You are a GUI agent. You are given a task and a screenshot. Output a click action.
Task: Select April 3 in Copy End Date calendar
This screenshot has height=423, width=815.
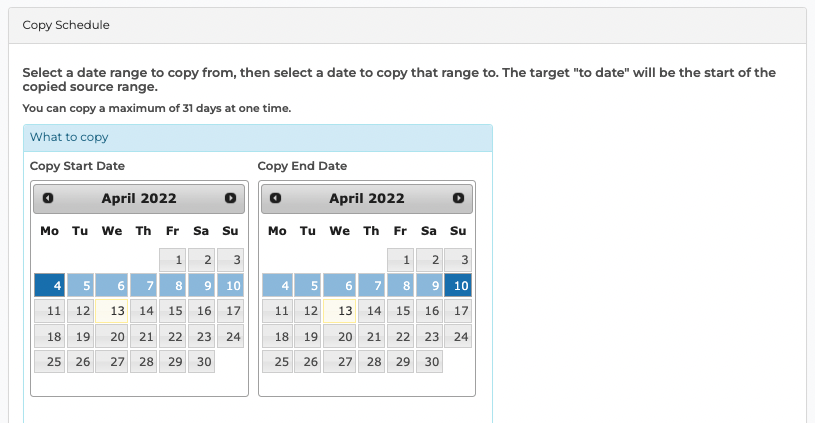coord(458,260)
